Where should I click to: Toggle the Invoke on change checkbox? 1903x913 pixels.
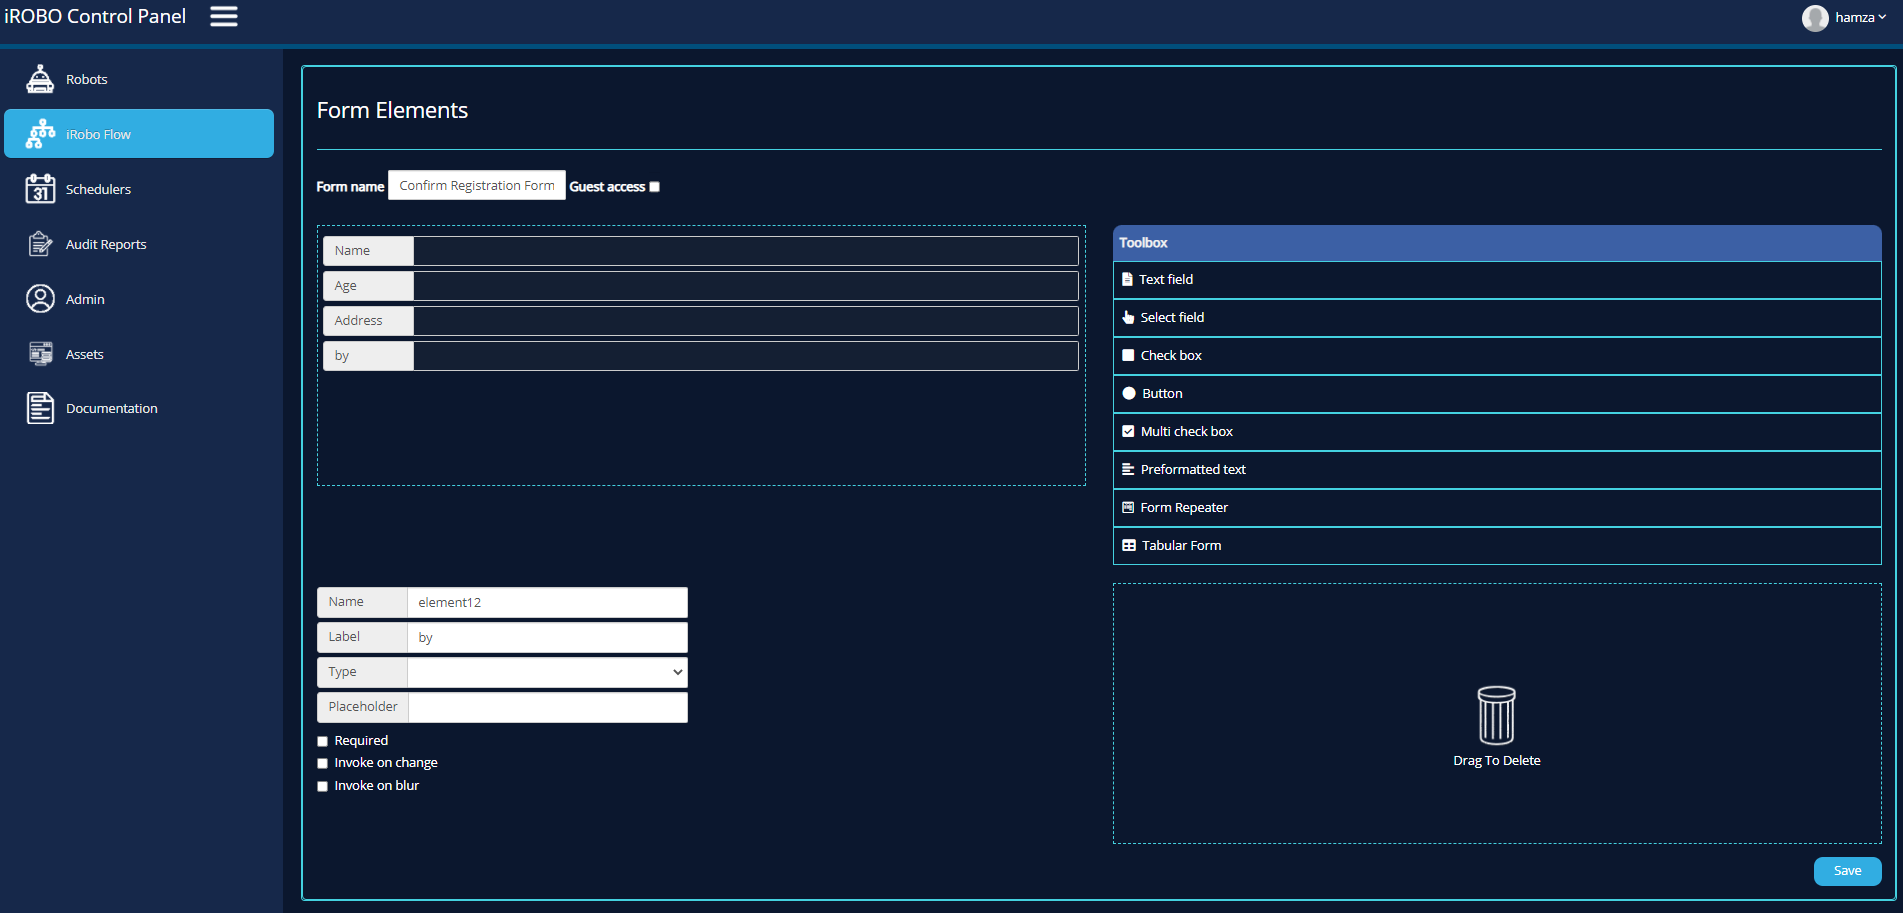click(323, 763)
